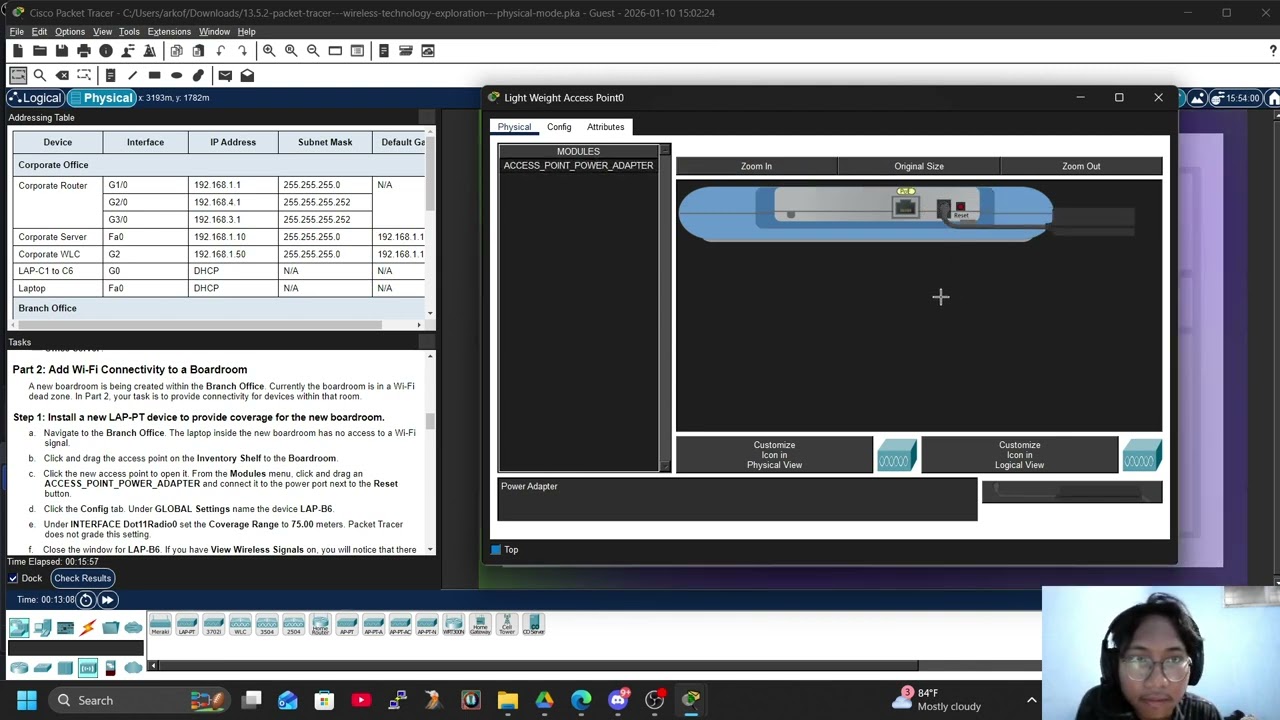This screenshot has width=1280, height=720.
Task: Click the Zoom In button for device view
Action: pos(756,166)
